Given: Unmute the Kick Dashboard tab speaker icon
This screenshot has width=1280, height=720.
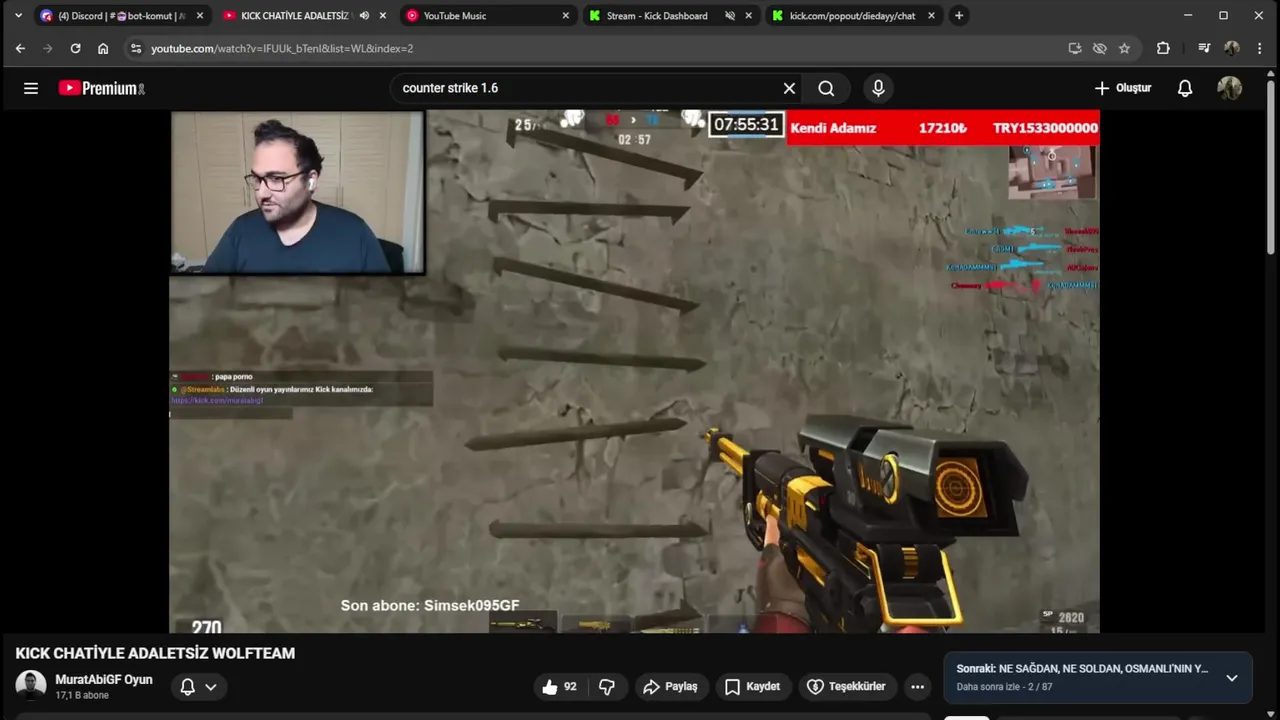Looking at the screenshot, I should [730, 16].
